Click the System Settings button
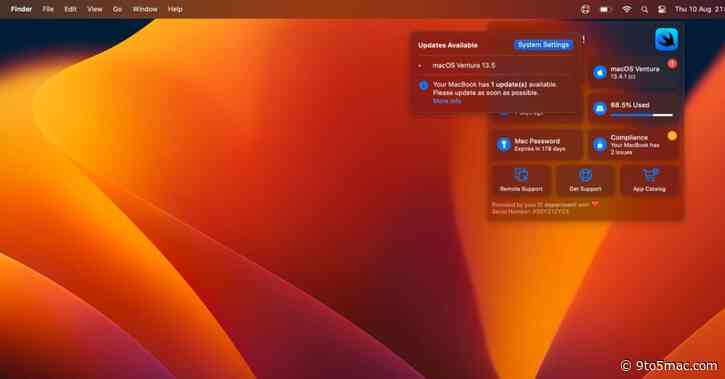The height and width of the screenshot is (379, 725). coord(543,45)
